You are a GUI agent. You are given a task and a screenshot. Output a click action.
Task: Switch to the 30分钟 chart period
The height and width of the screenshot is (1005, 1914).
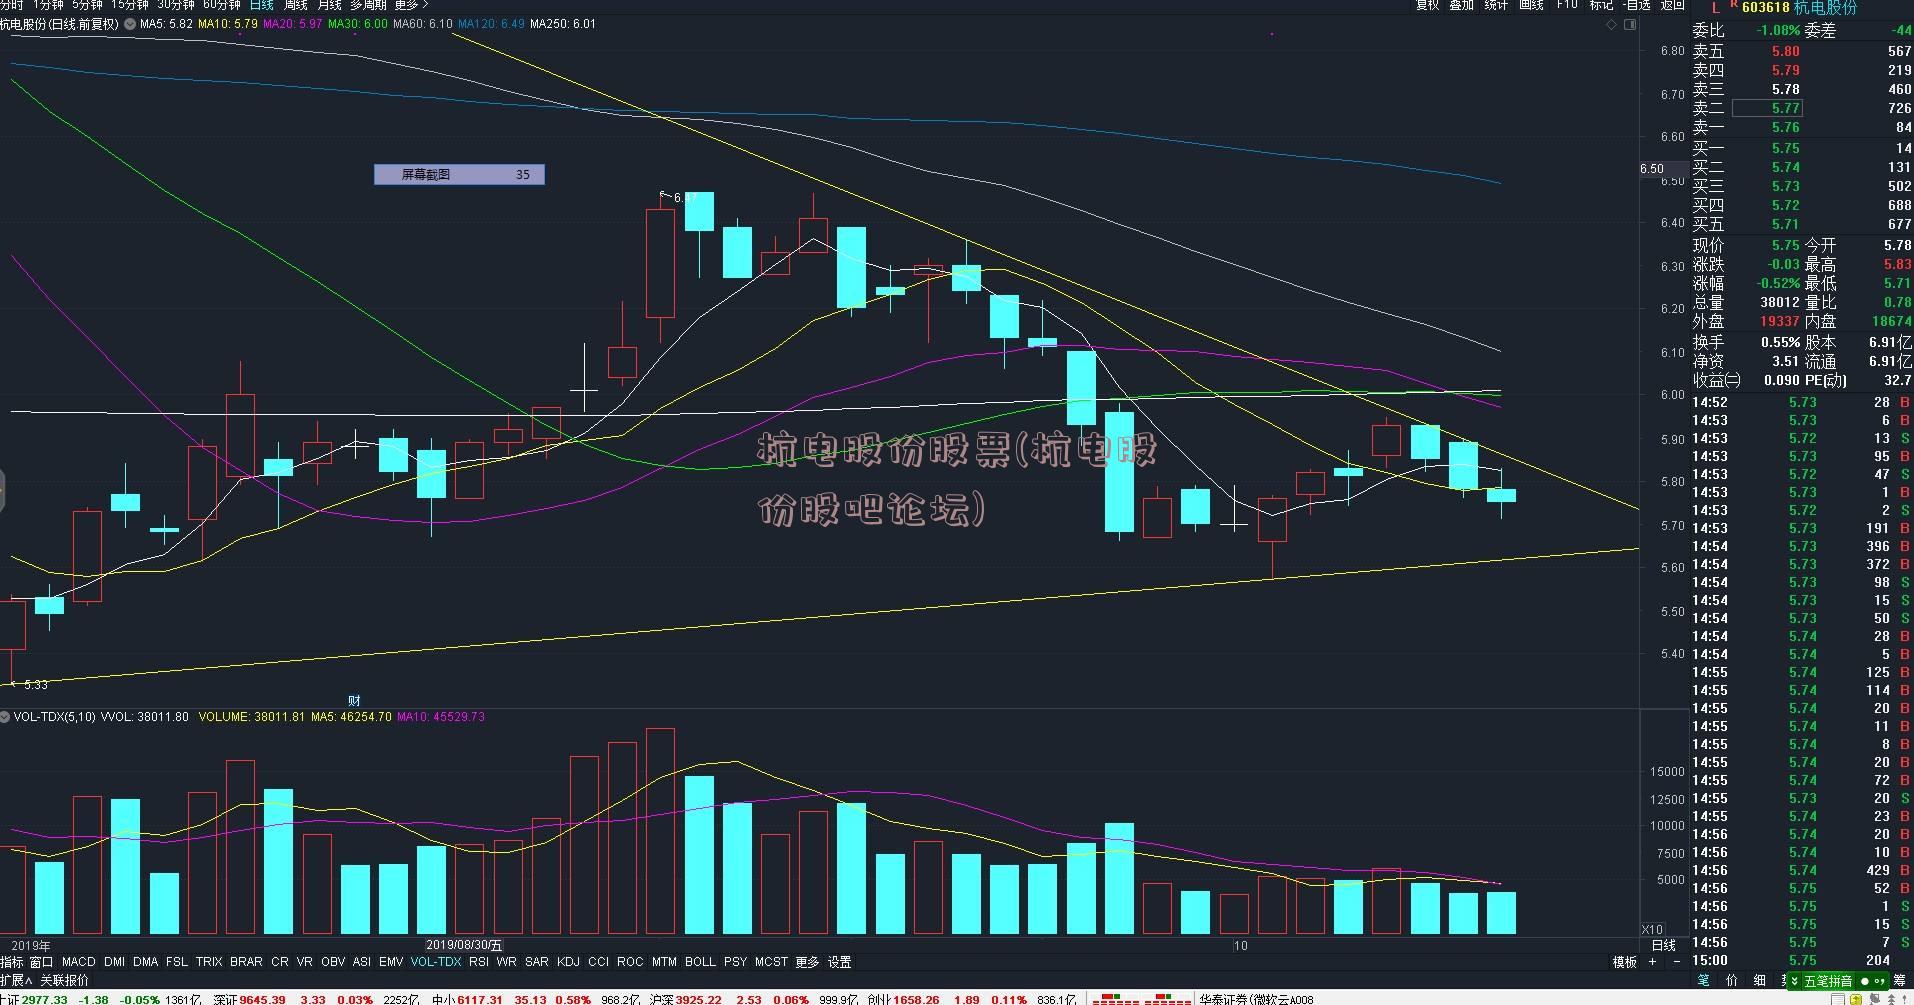click(175, 5)
